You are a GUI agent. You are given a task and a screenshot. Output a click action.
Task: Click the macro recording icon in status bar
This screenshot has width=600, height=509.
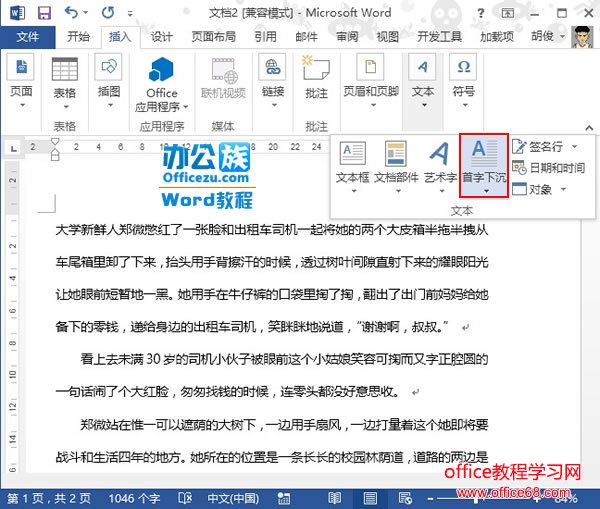[x=284, y=498]
